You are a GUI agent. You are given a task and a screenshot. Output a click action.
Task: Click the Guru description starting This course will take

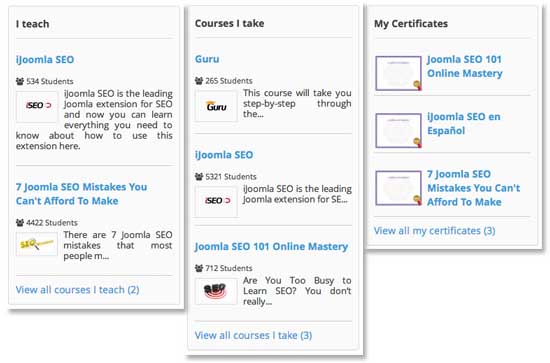coord(297,103)
